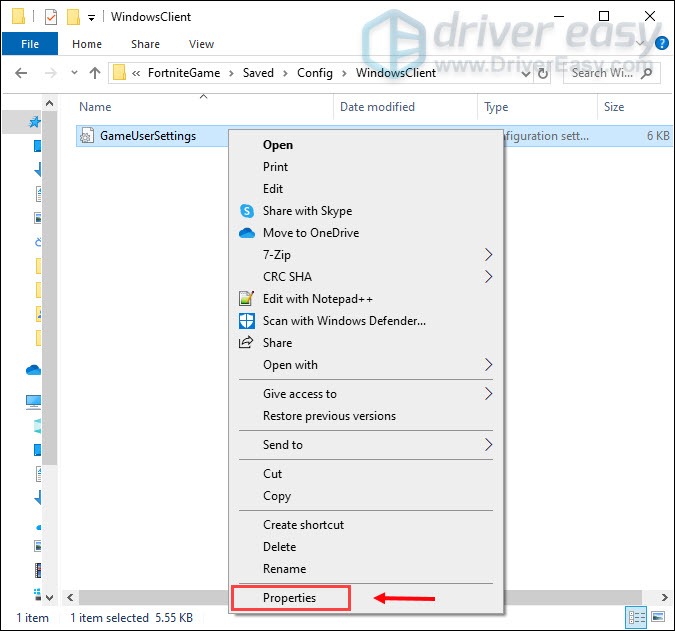This screenshot has height=631, width=675.
Task: Click the GameUserSettings file icon
Action: tap(87, 136)
